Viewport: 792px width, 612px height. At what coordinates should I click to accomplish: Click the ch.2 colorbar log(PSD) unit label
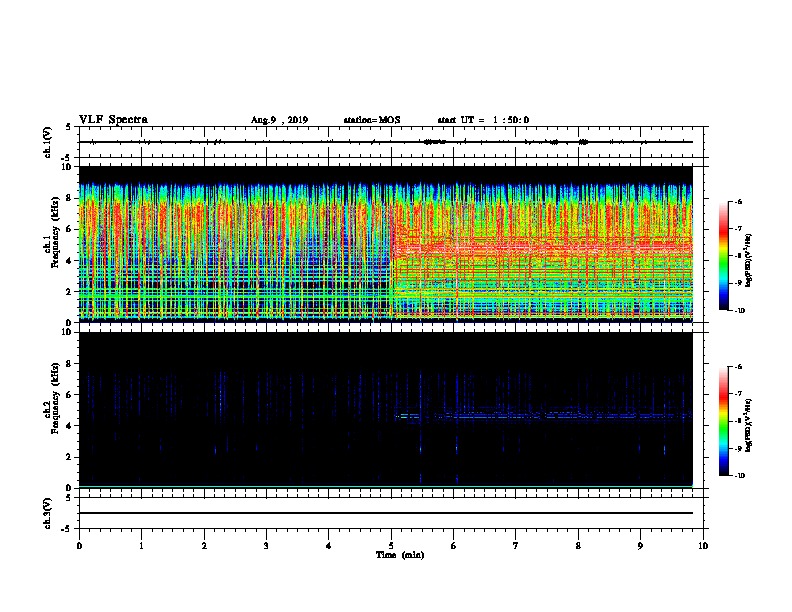tap(748, 426)
